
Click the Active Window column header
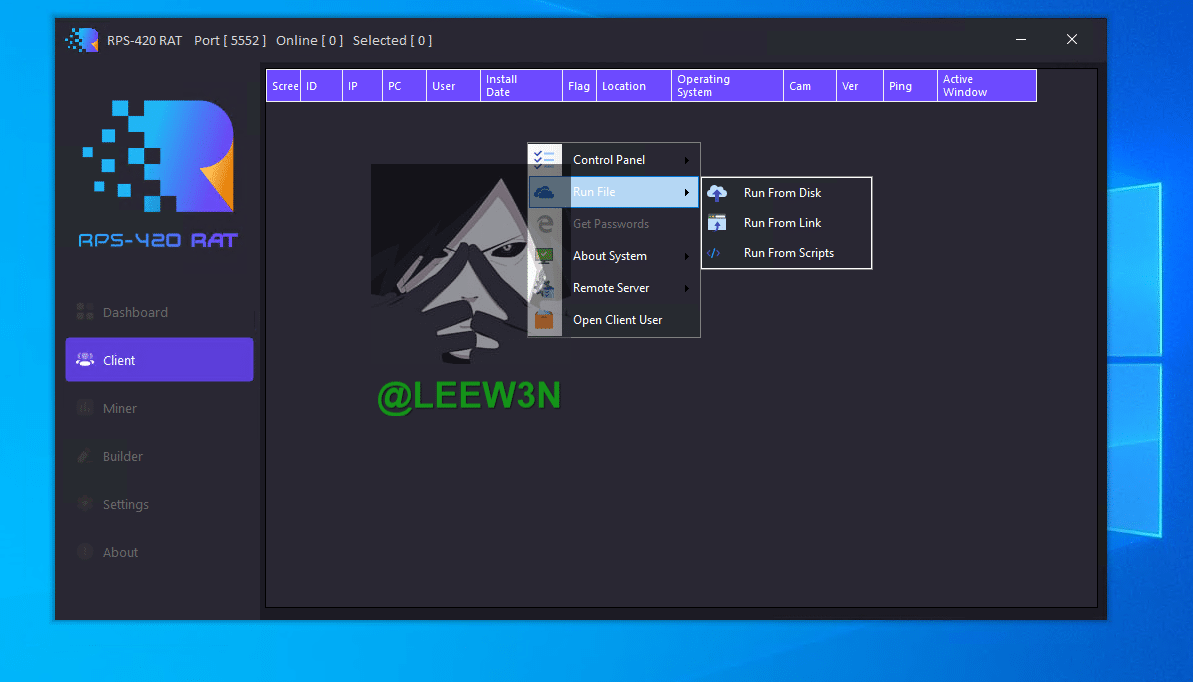click(986, 86)
